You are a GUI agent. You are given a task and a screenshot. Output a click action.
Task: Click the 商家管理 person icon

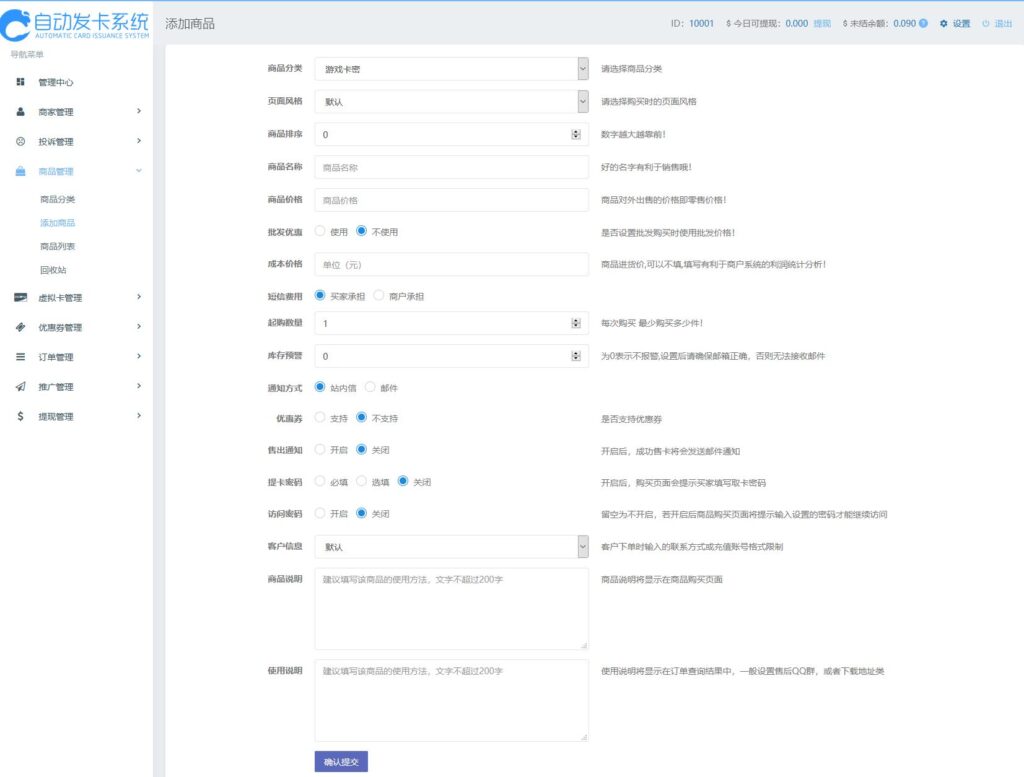[x=20, y=112]
